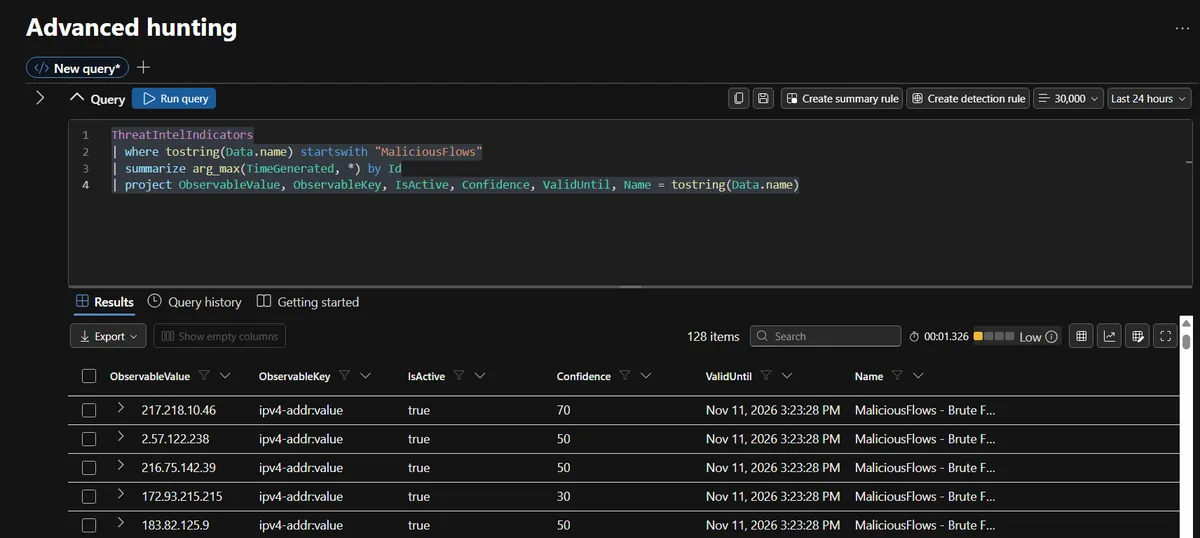The width and height of the screenshot is (1200, 538).
Task: Open the 30,000 result limit dropdown
Action: (1069, 99)
